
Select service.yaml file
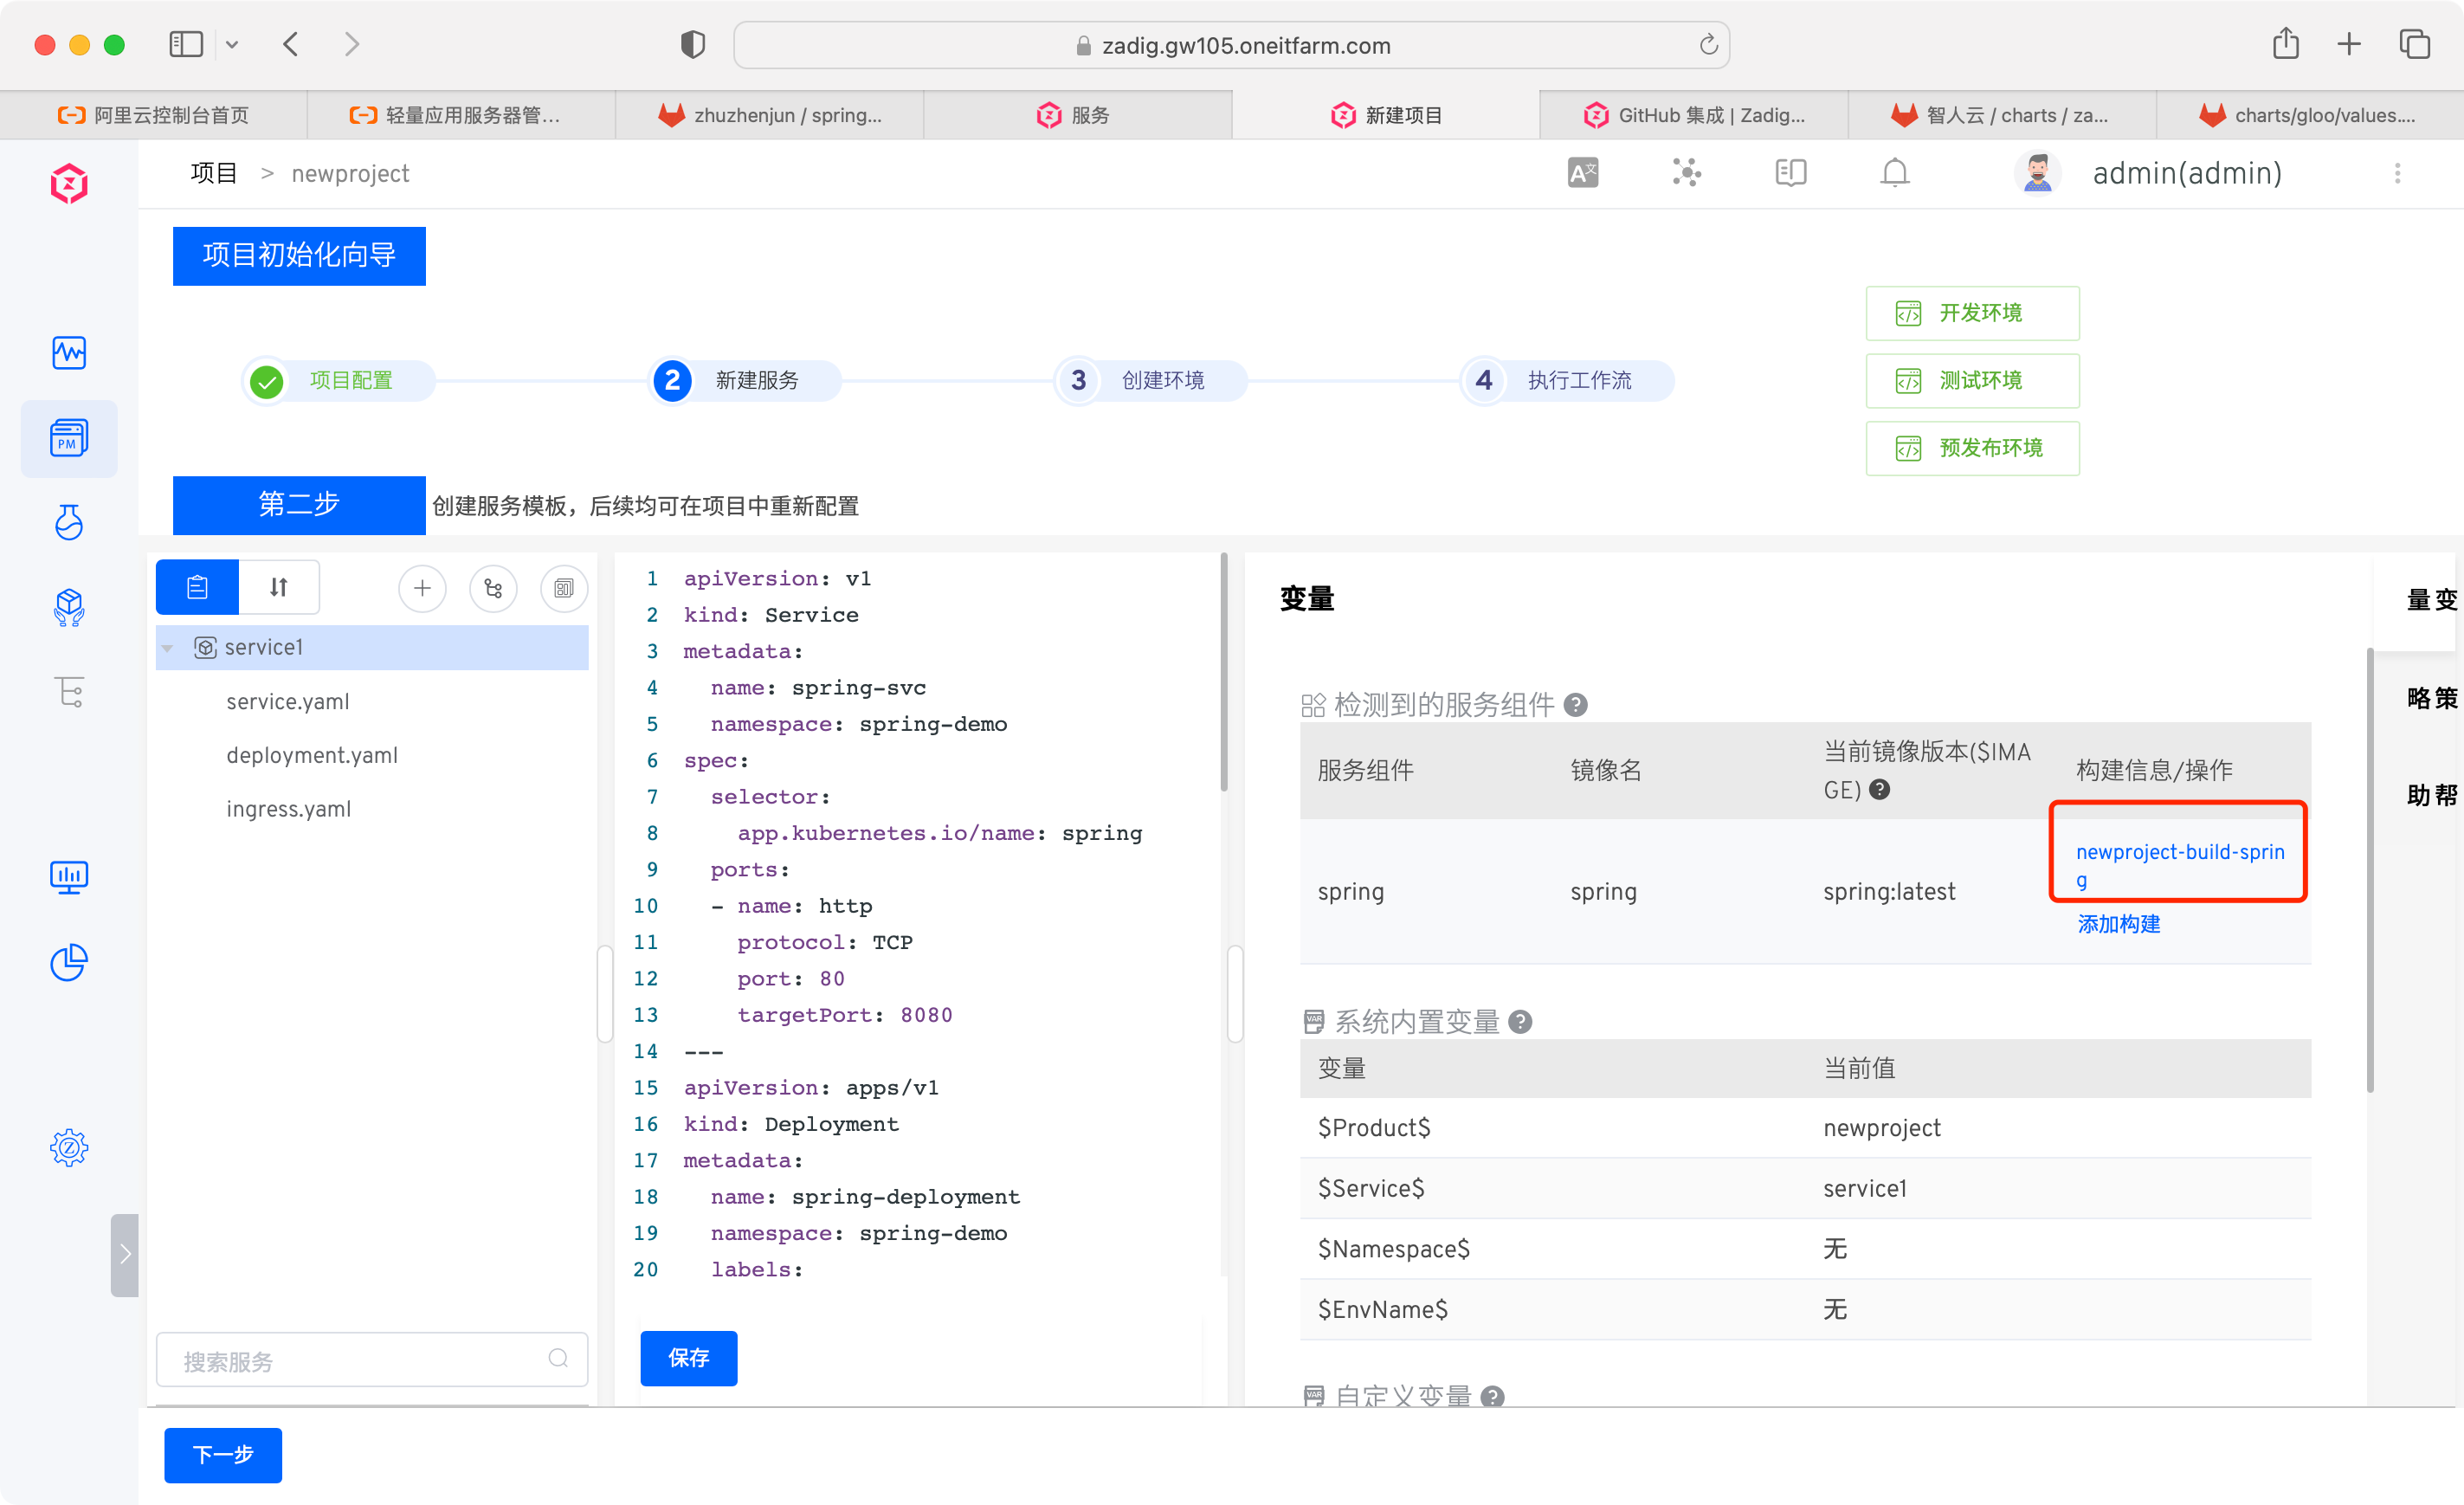click(288, 701)
